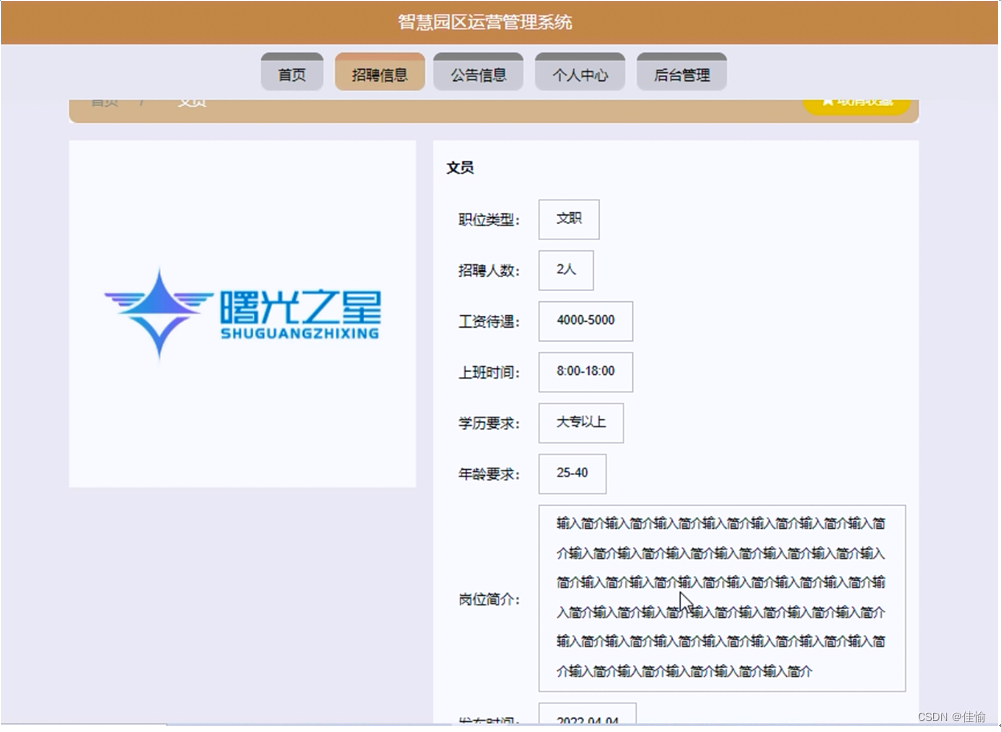The height and width of the screenshot is (732, 1001).
Task: Click the star emblem in the logo
Action: (160, 314)
